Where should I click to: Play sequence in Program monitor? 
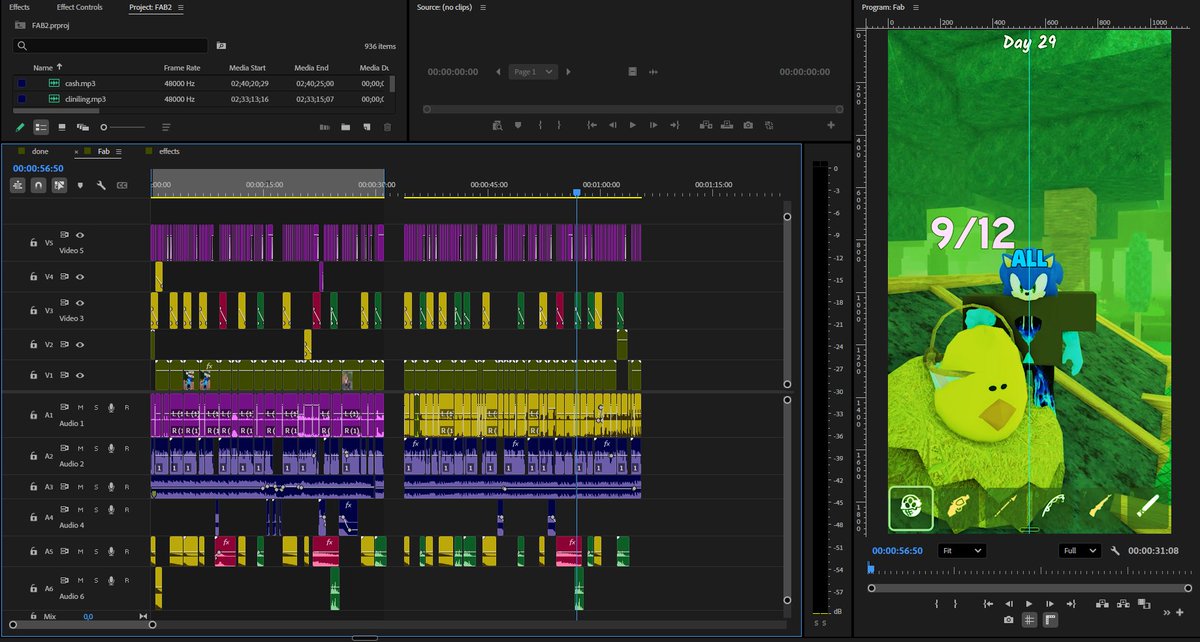[x=1029, y=603]
